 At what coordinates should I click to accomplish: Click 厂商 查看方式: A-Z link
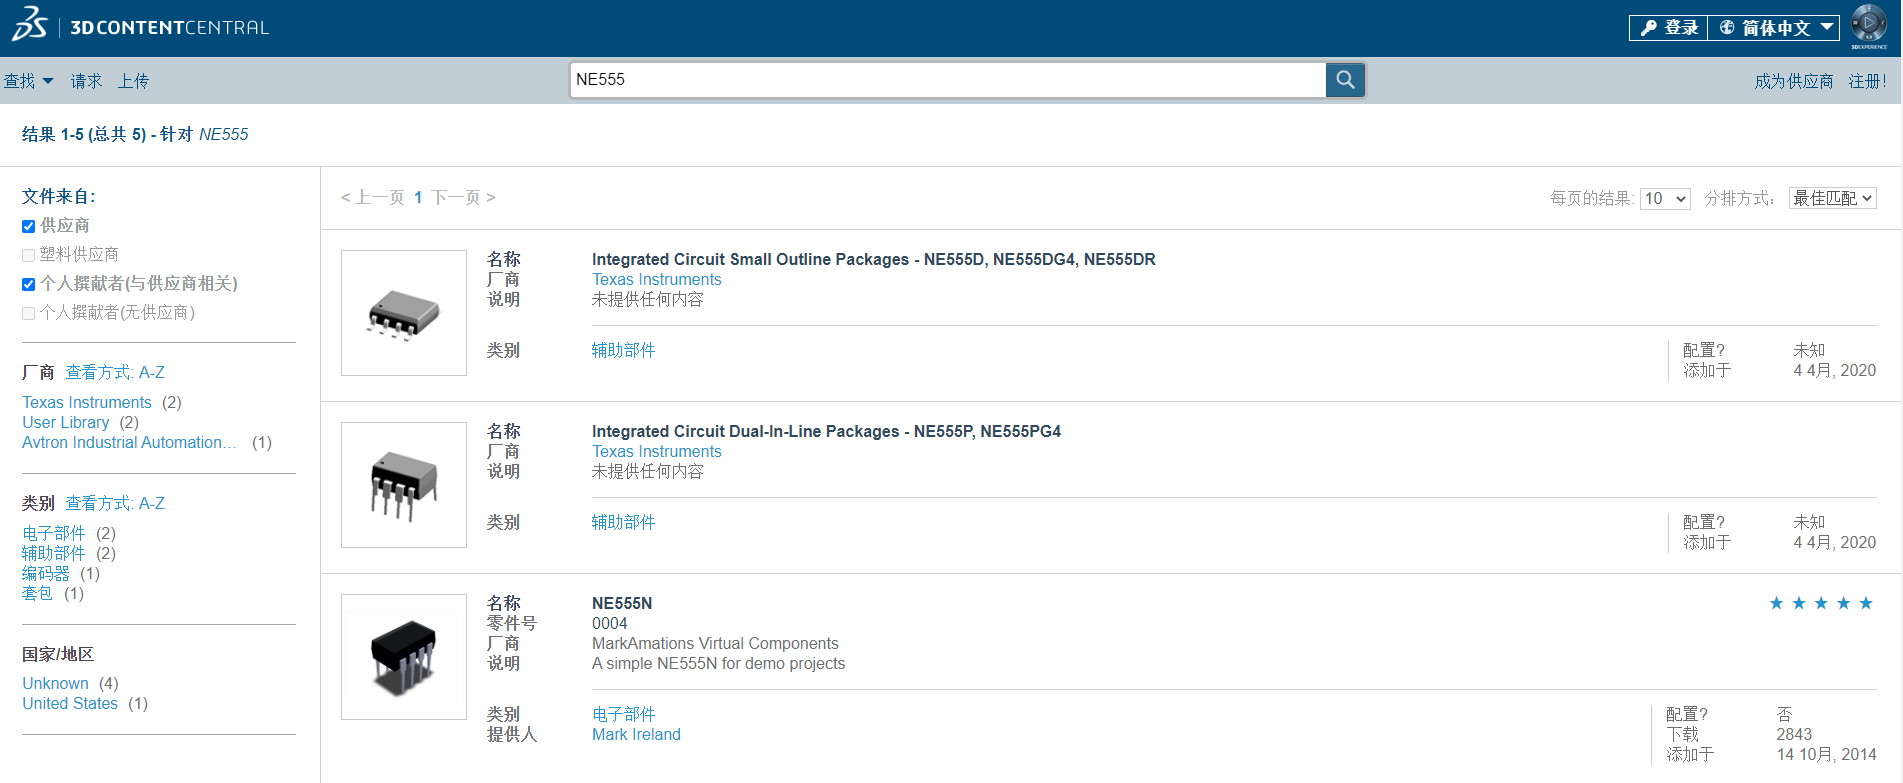coord(115,372)
